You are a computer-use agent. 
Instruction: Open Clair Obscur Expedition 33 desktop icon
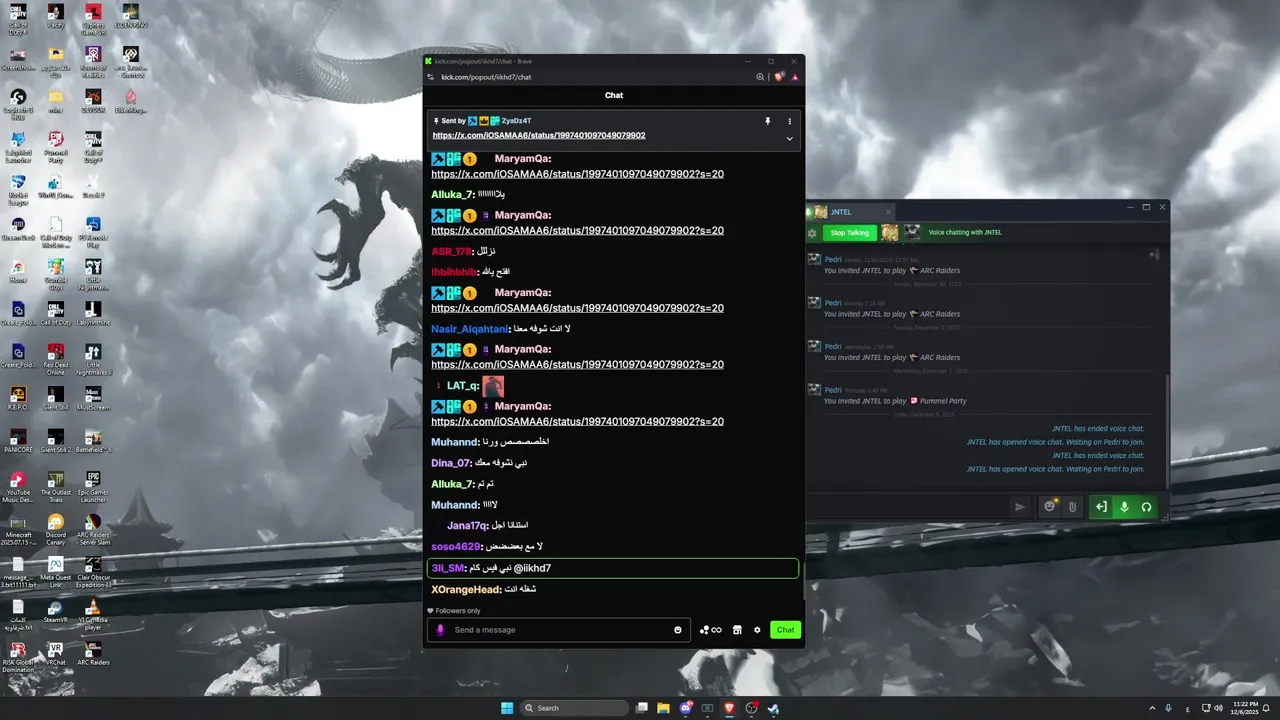pyautogui.click(x=93, y=573)
